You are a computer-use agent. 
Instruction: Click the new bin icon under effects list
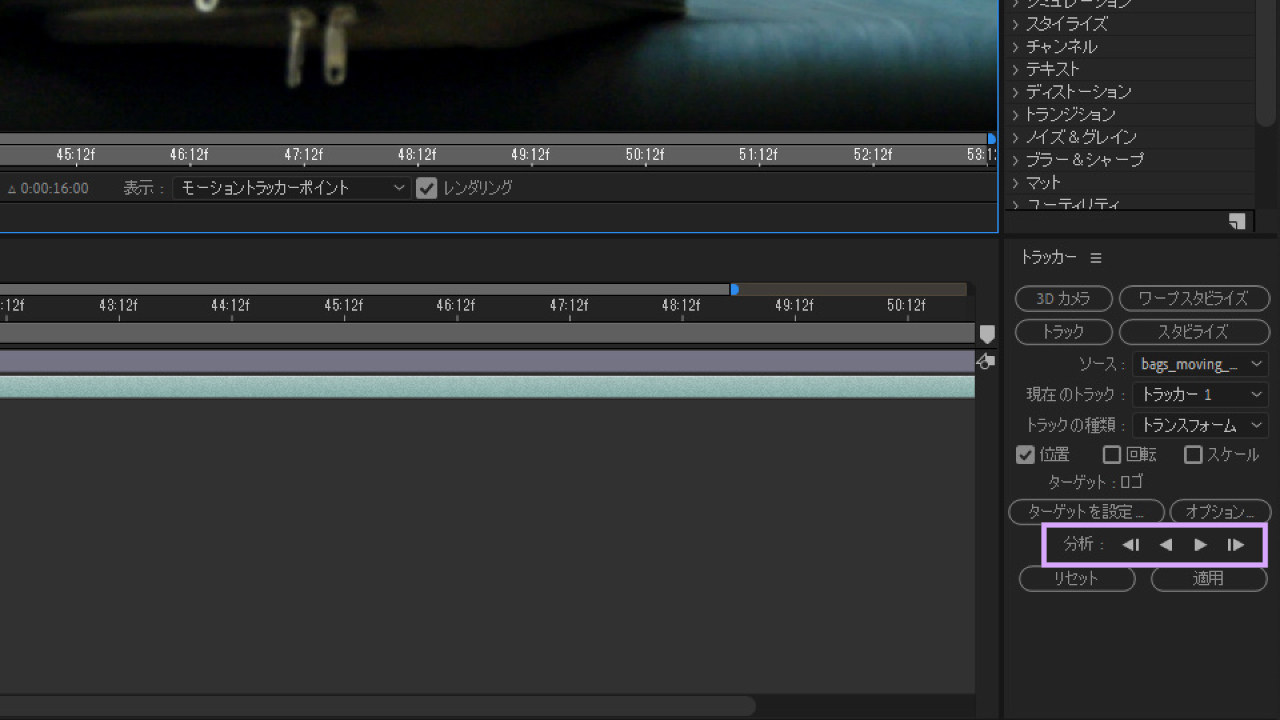point(1237,221)
